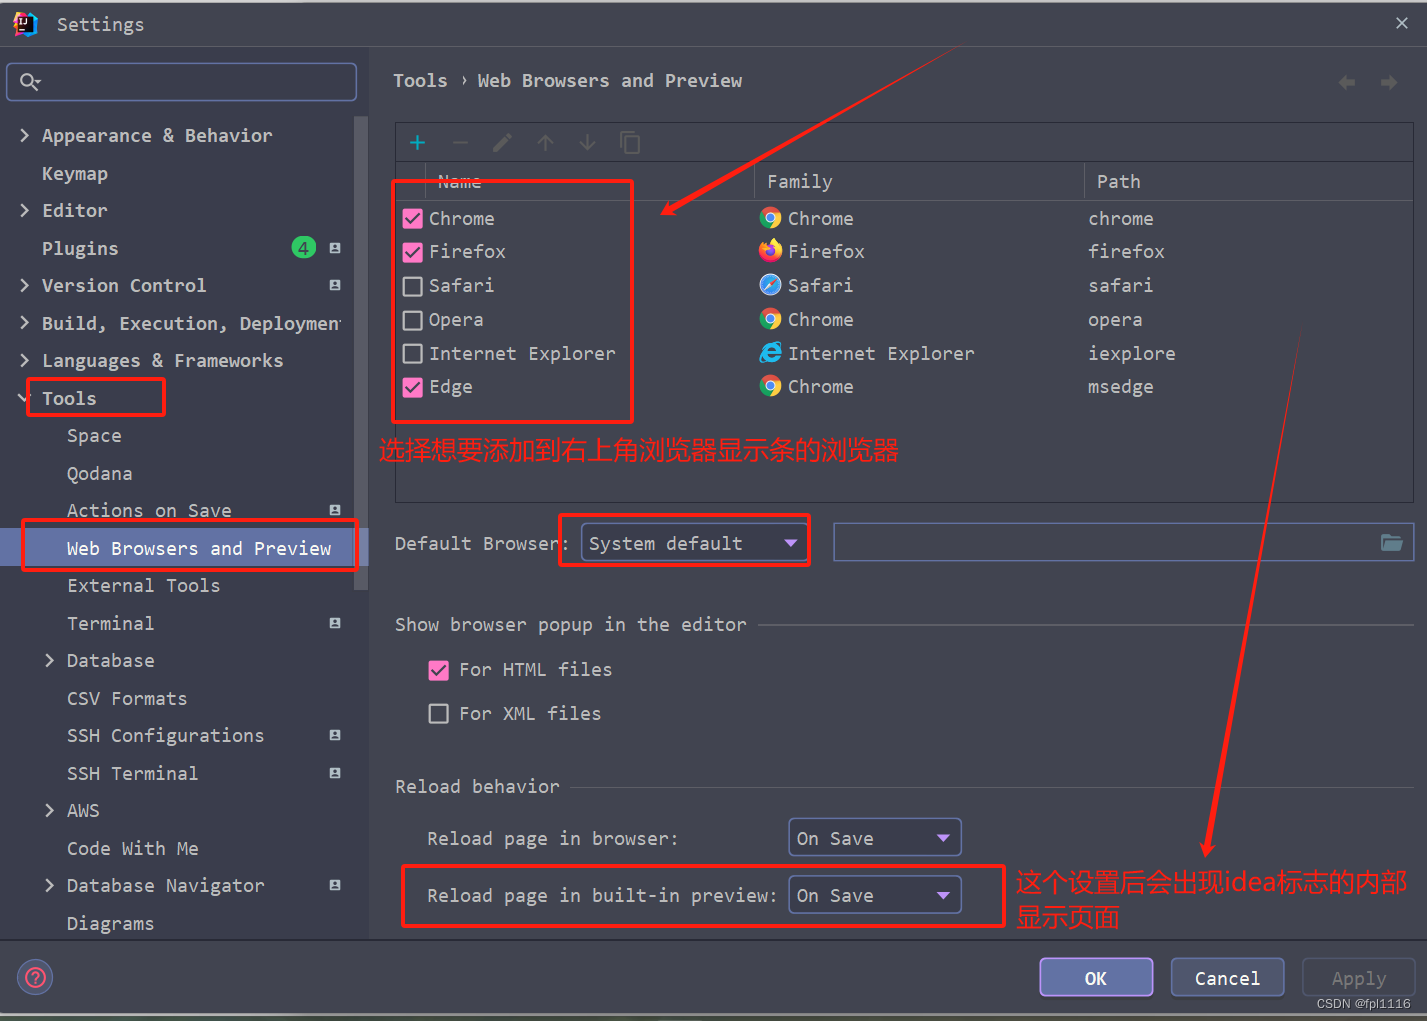
Task: Expand Appearance & Behavior section
Action: pos(25,135)
